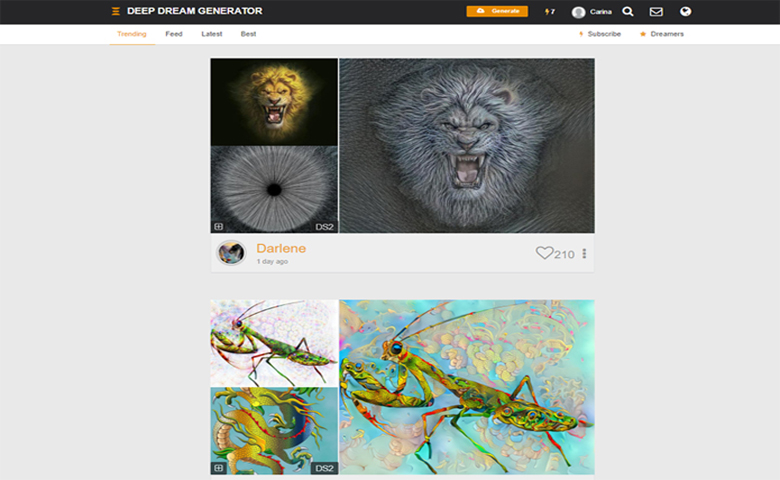The height and width of the screenshot is (480, 780).
Task: Click the DS2 badge on lion post
Action: [x=324, y=227]
